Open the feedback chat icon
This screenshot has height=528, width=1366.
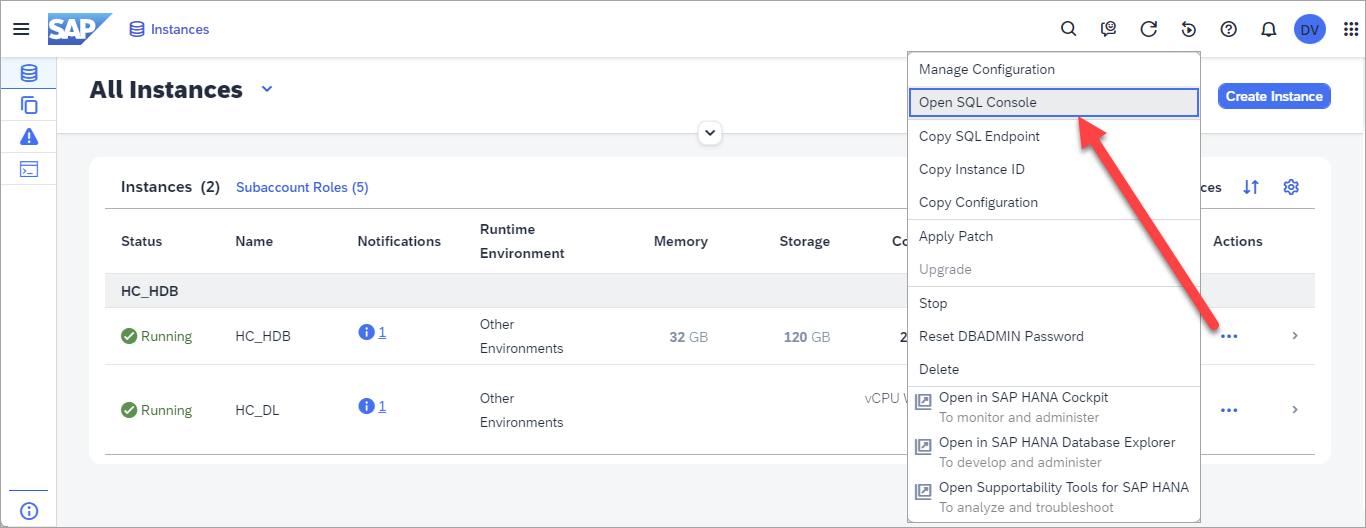pos(1108,29)
